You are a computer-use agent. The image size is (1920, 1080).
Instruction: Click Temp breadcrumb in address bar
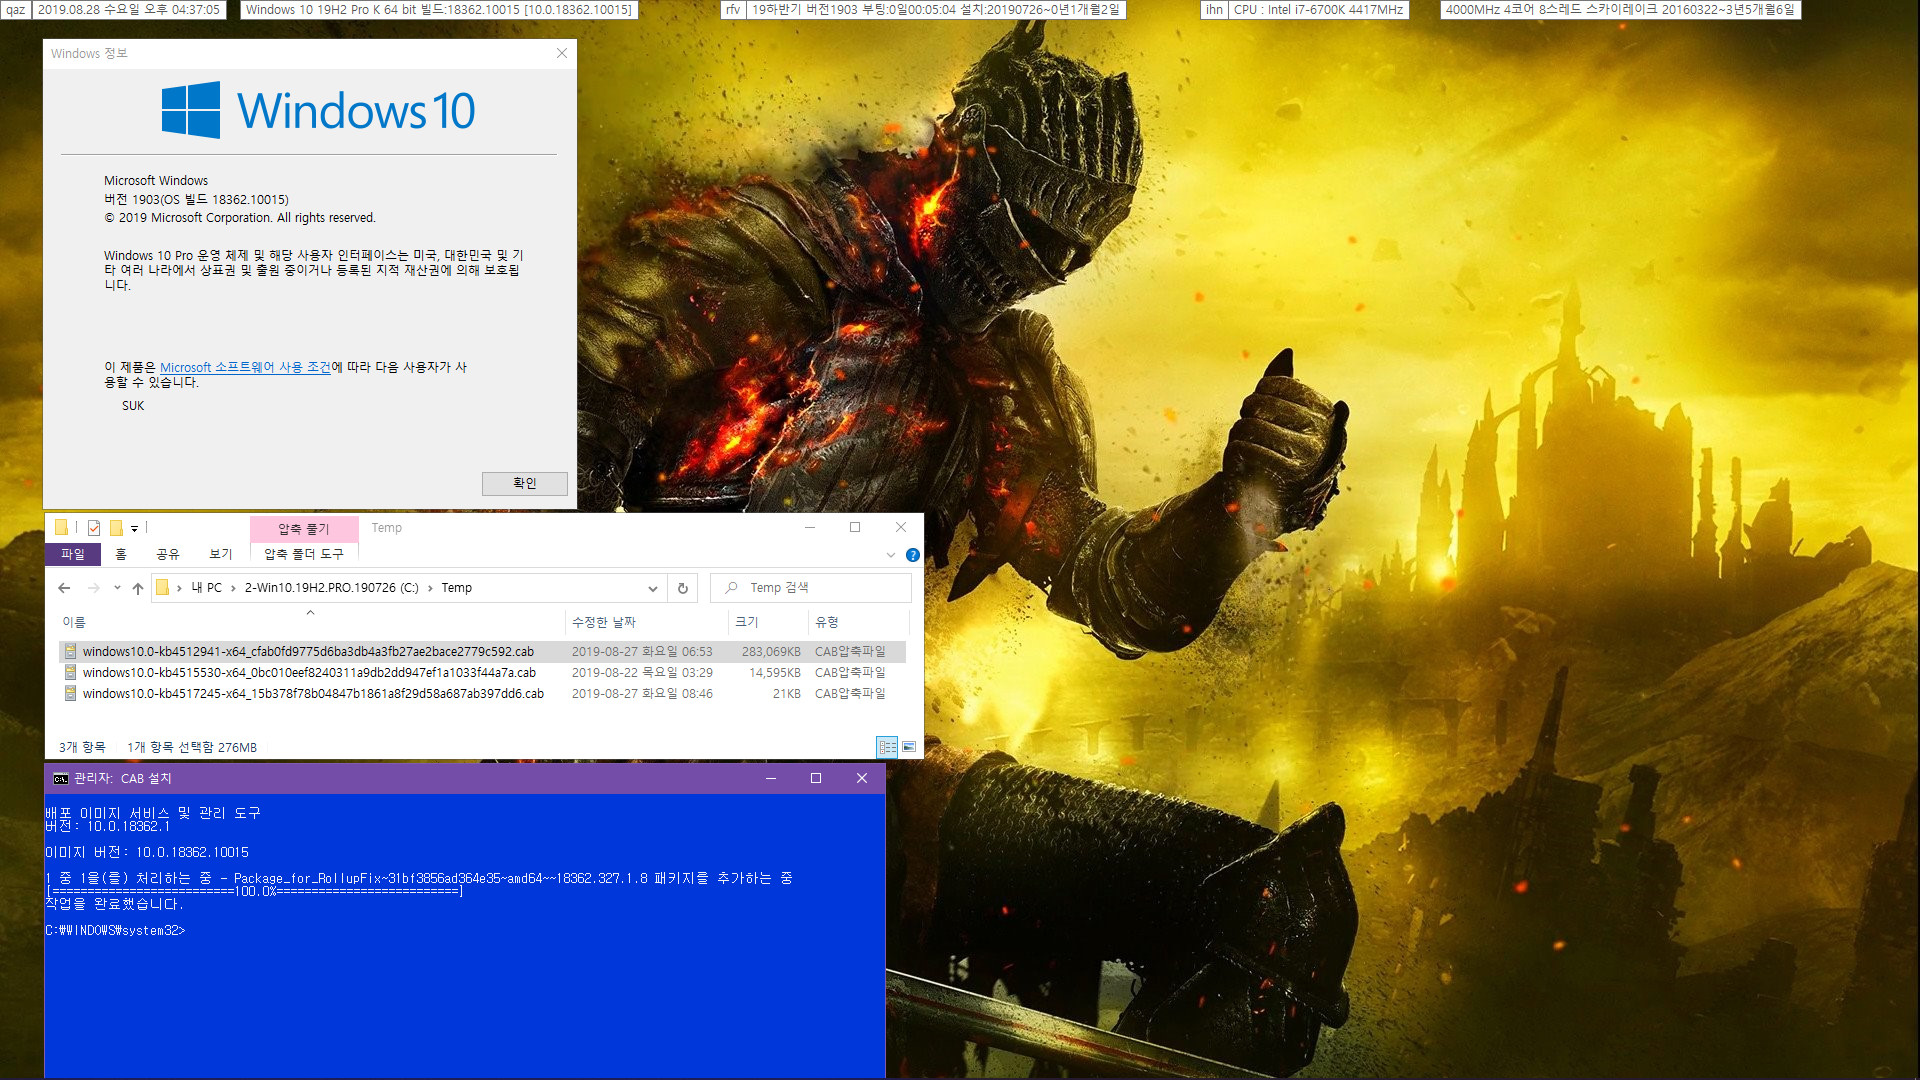point(457,588)
